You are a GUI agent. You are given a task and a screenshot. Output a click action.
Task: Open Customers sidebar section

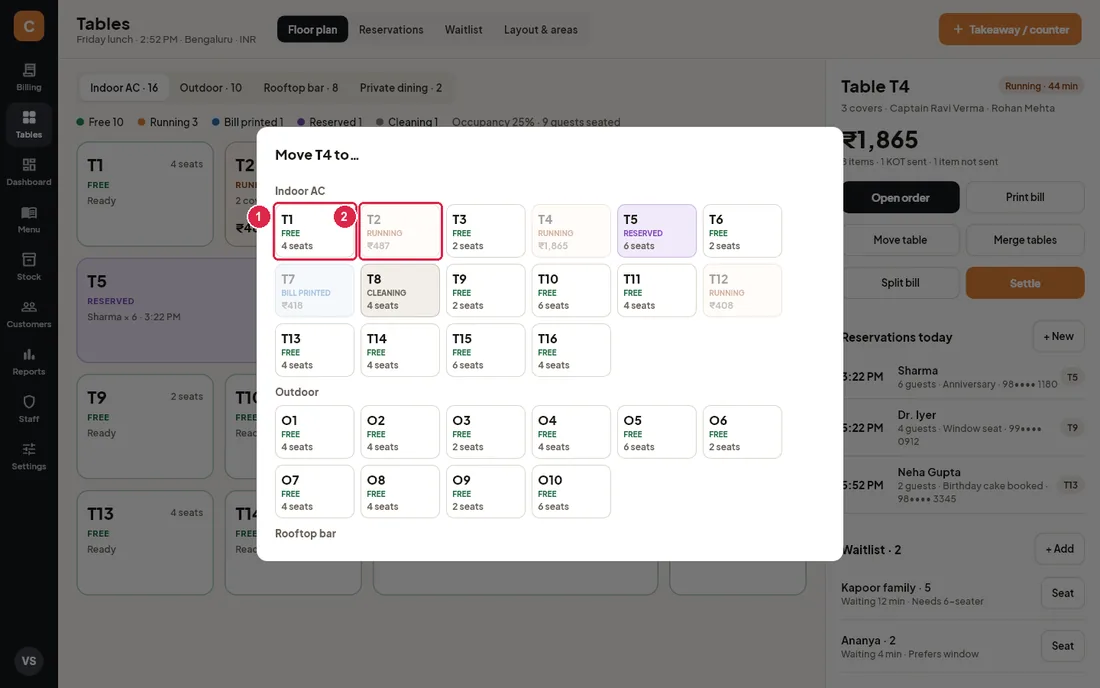click(x=29, y=314)
